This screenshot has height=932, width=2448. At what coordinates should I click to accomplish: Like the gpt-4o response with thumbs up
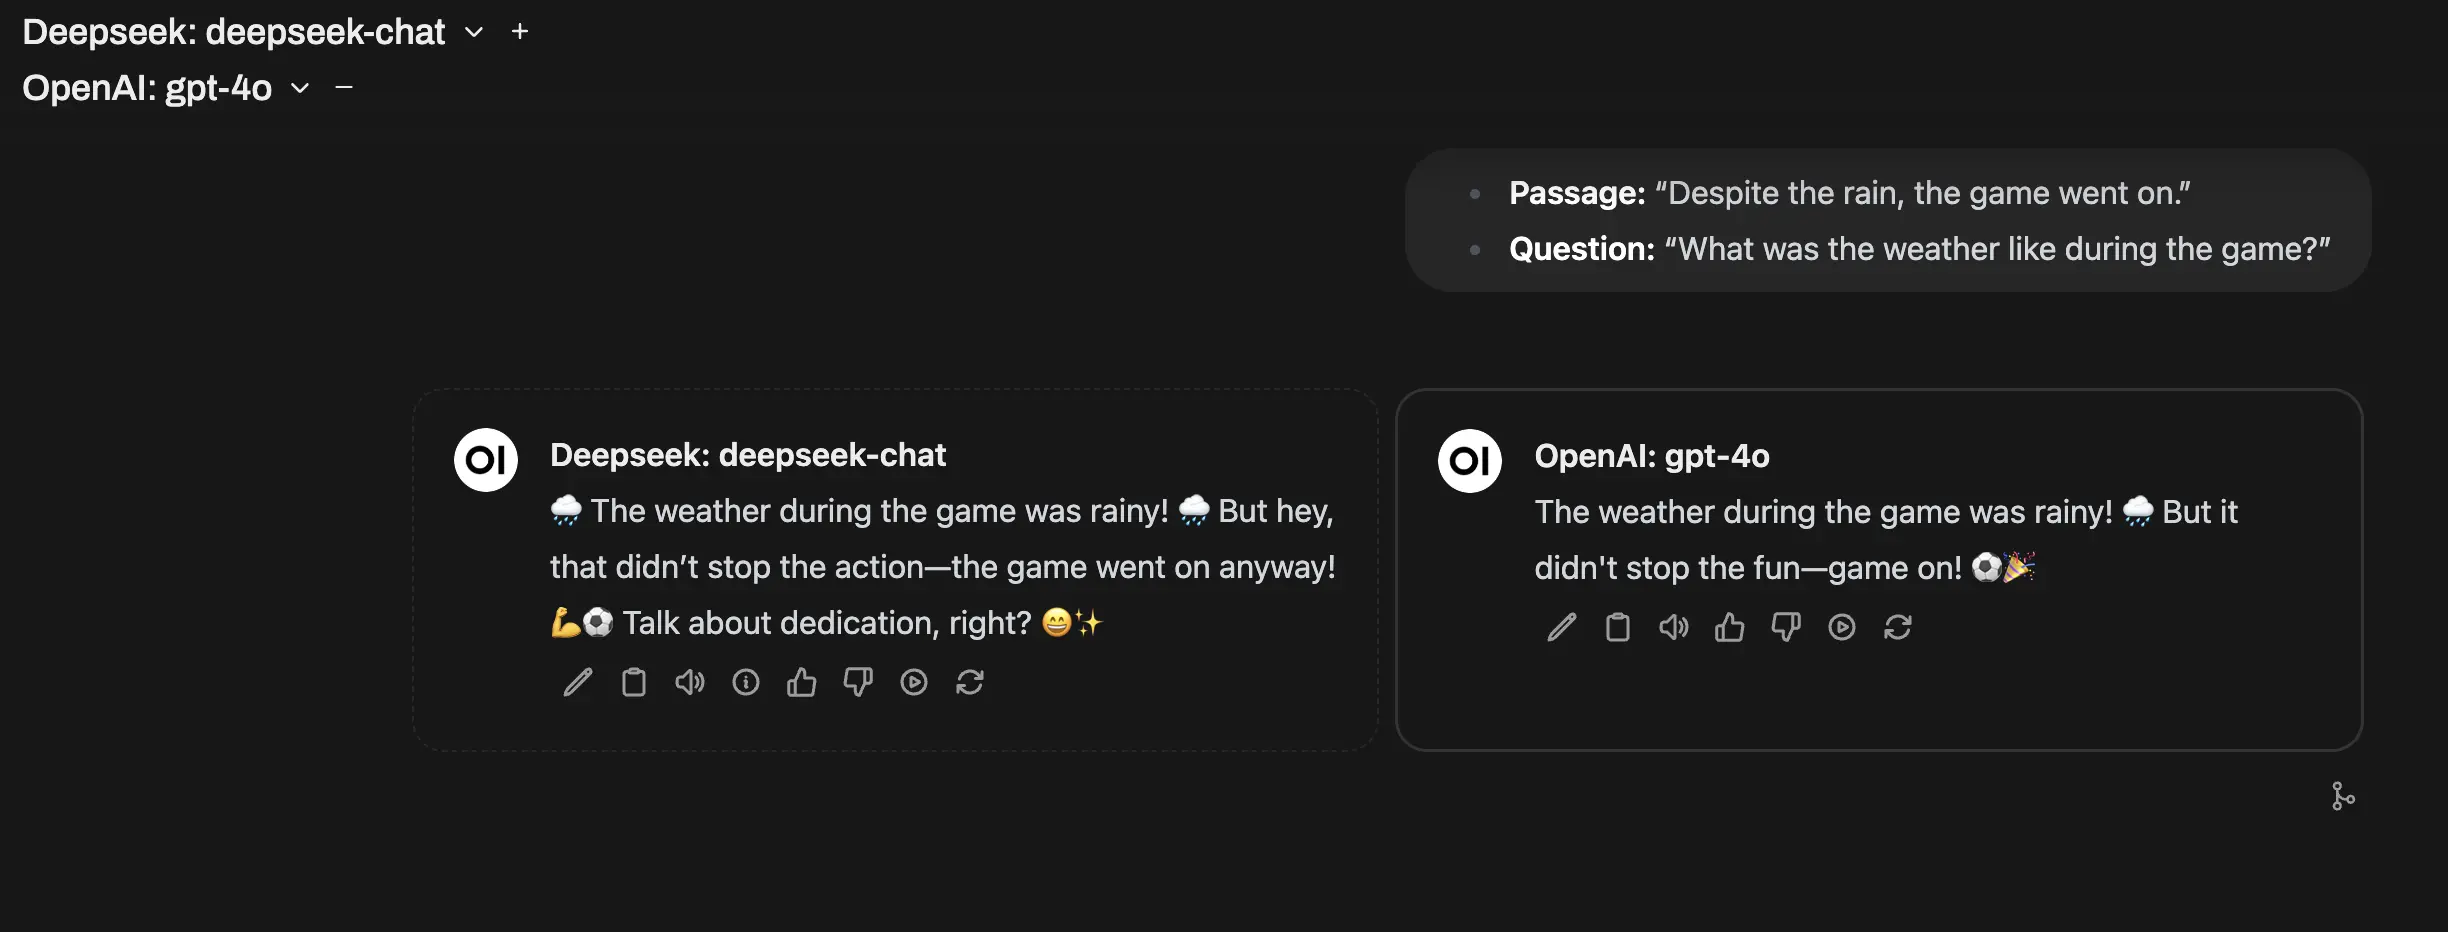(x=1730, y=627)
